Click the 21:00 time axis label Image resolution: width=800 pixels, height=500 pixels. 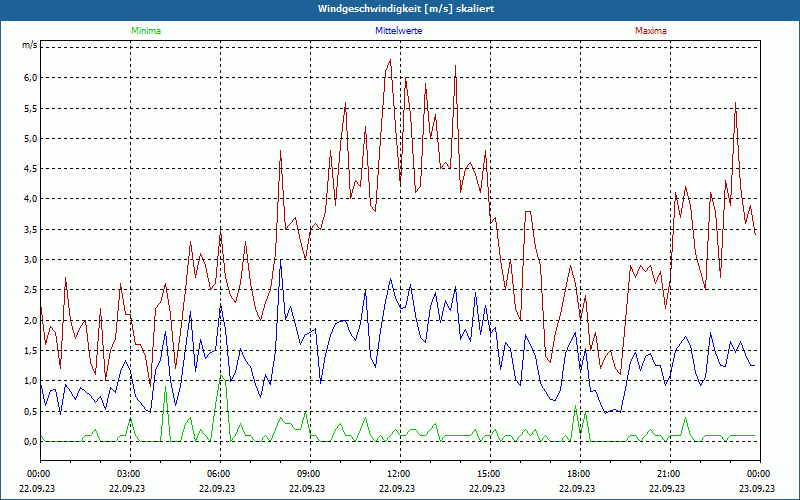670,474
